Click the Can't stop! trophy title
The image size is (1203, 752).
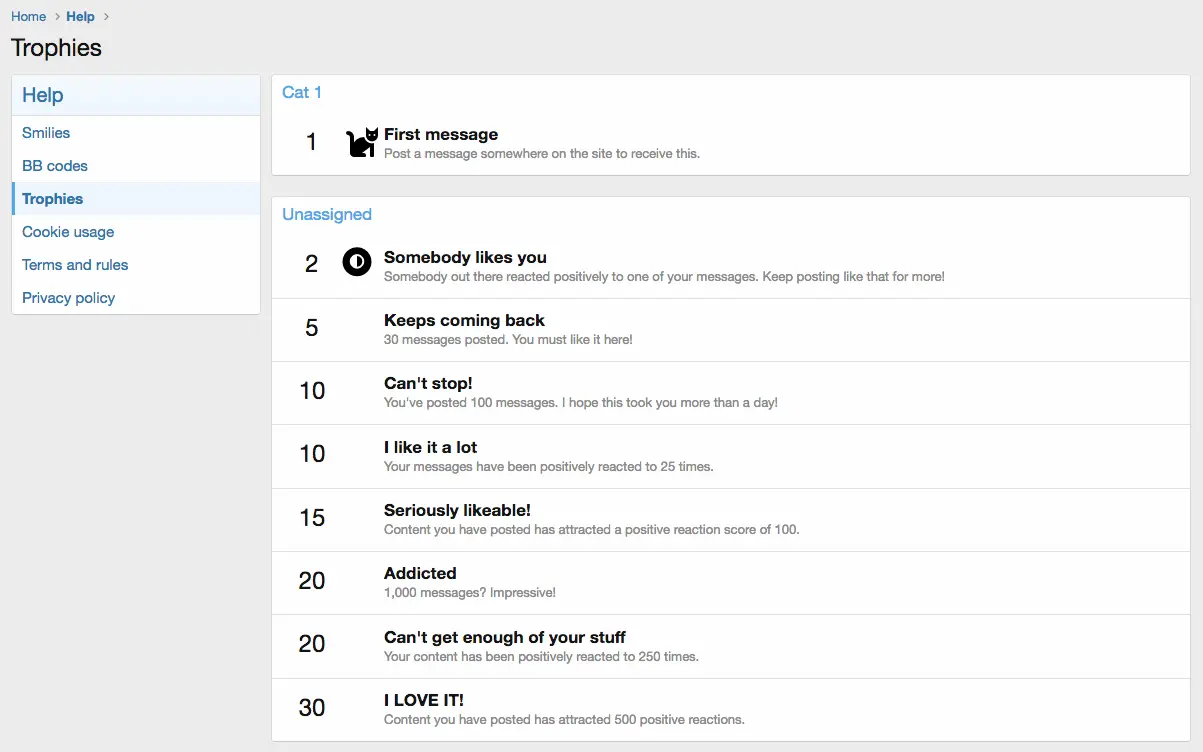coord(428,383)
